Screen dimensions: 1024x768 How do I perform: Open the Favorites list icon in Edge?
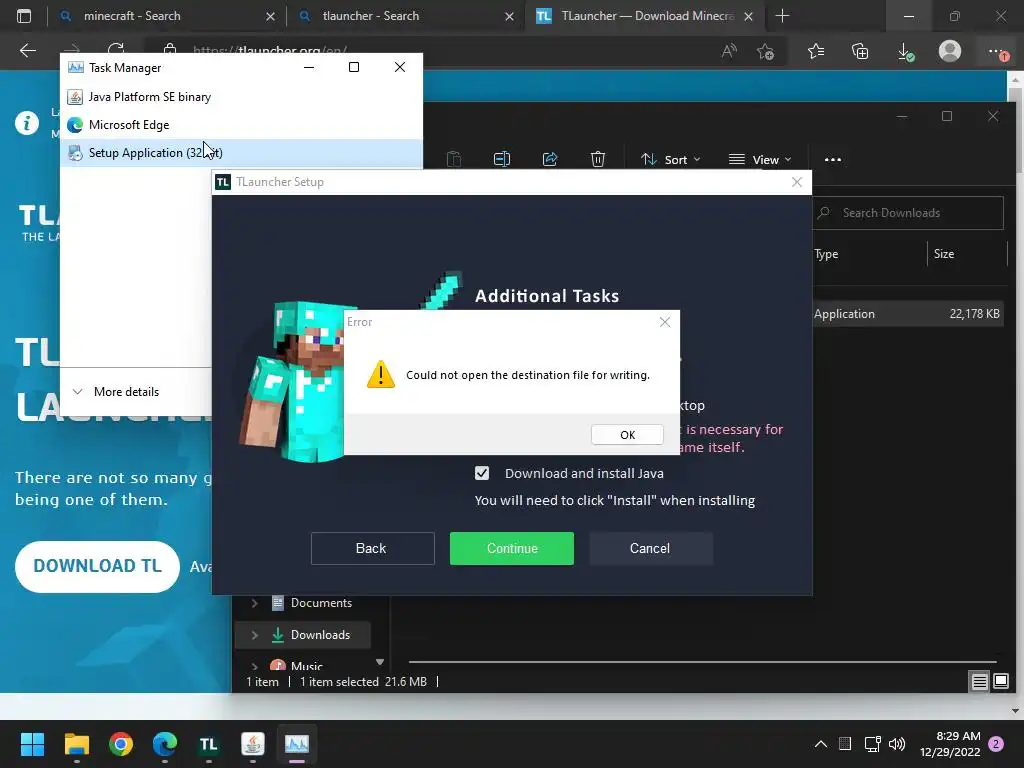(816, 51)
